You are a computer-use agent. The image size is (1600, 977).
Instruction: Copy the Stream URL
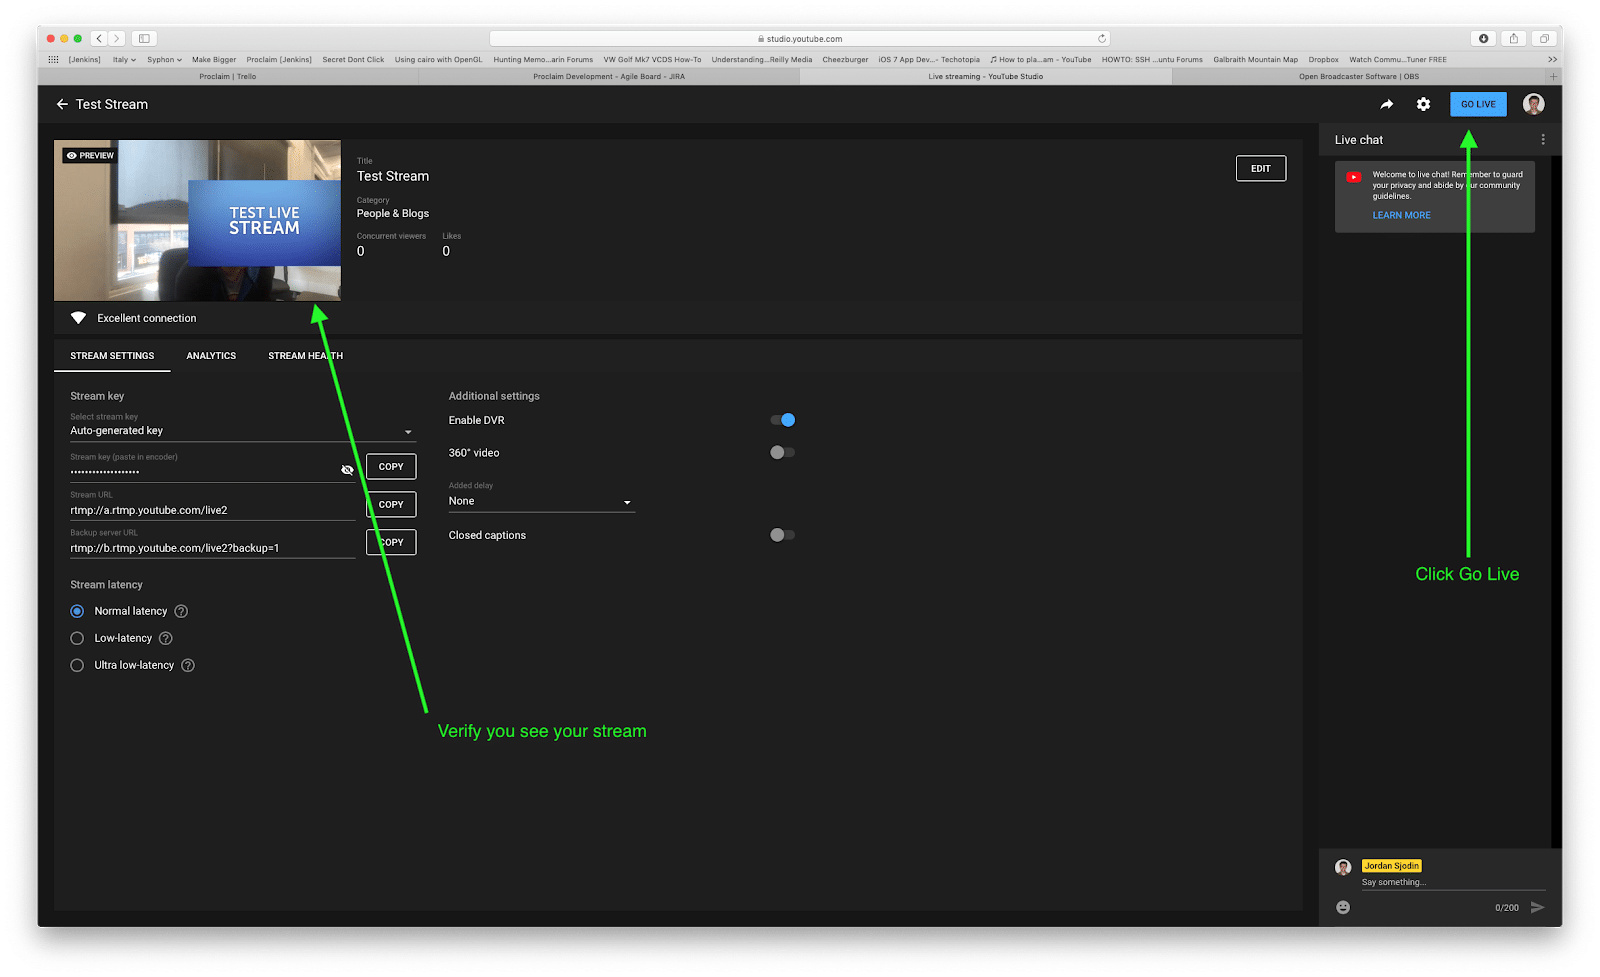[x=391, y=504]
